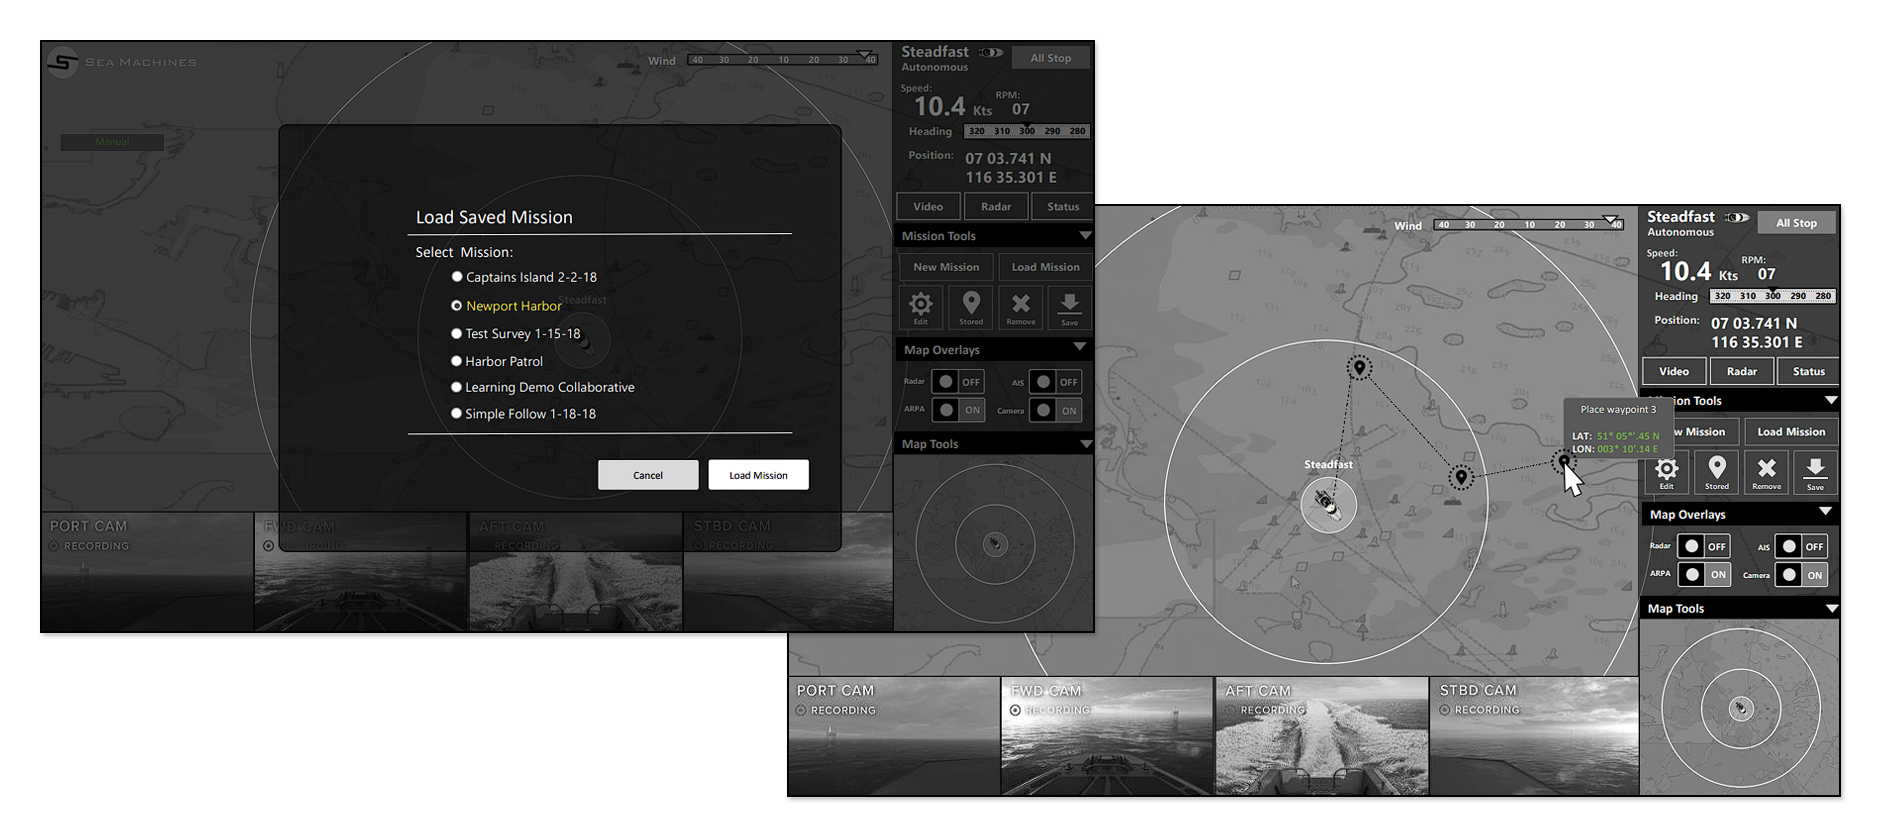Click the Remove X icon on the waypoint map screen
The width and height of the screenshot is (1881, 840).
tap(1766, 472)
